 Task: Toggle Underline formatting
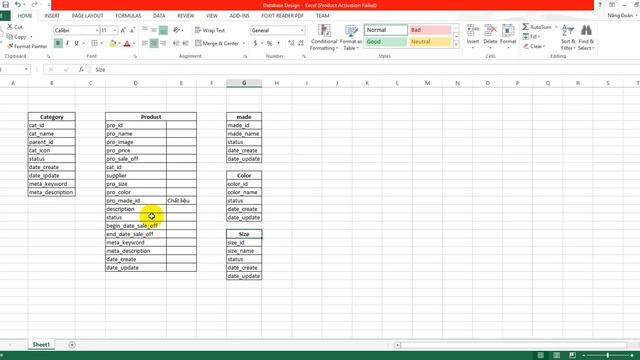(x=76, y=43)
